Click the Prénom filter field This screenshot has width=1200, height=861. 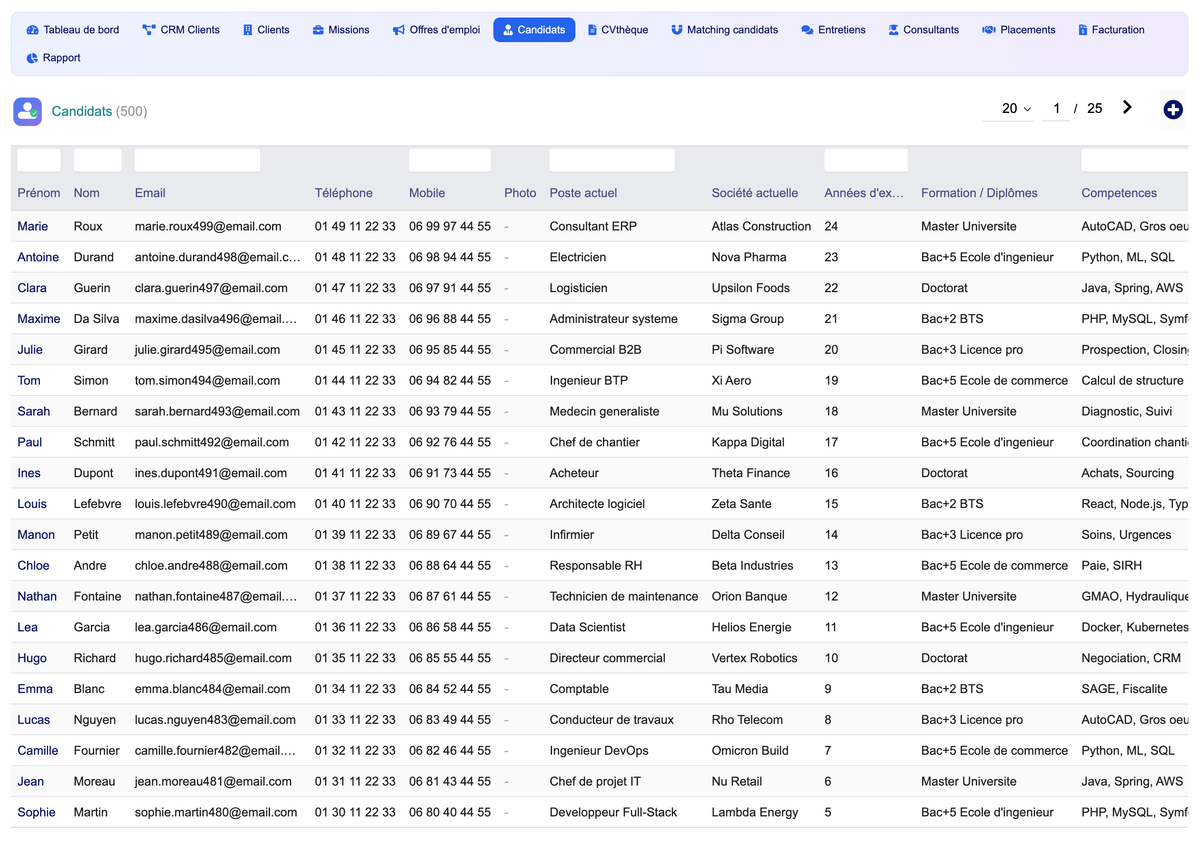click(39, 160)
